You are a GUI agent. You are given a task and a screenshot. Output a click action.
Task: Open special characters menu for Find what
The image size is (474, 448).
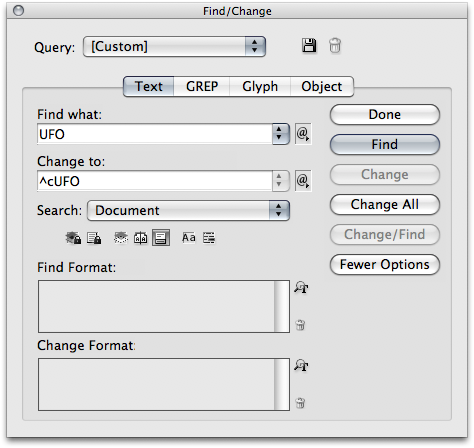(x=303, y=134)
